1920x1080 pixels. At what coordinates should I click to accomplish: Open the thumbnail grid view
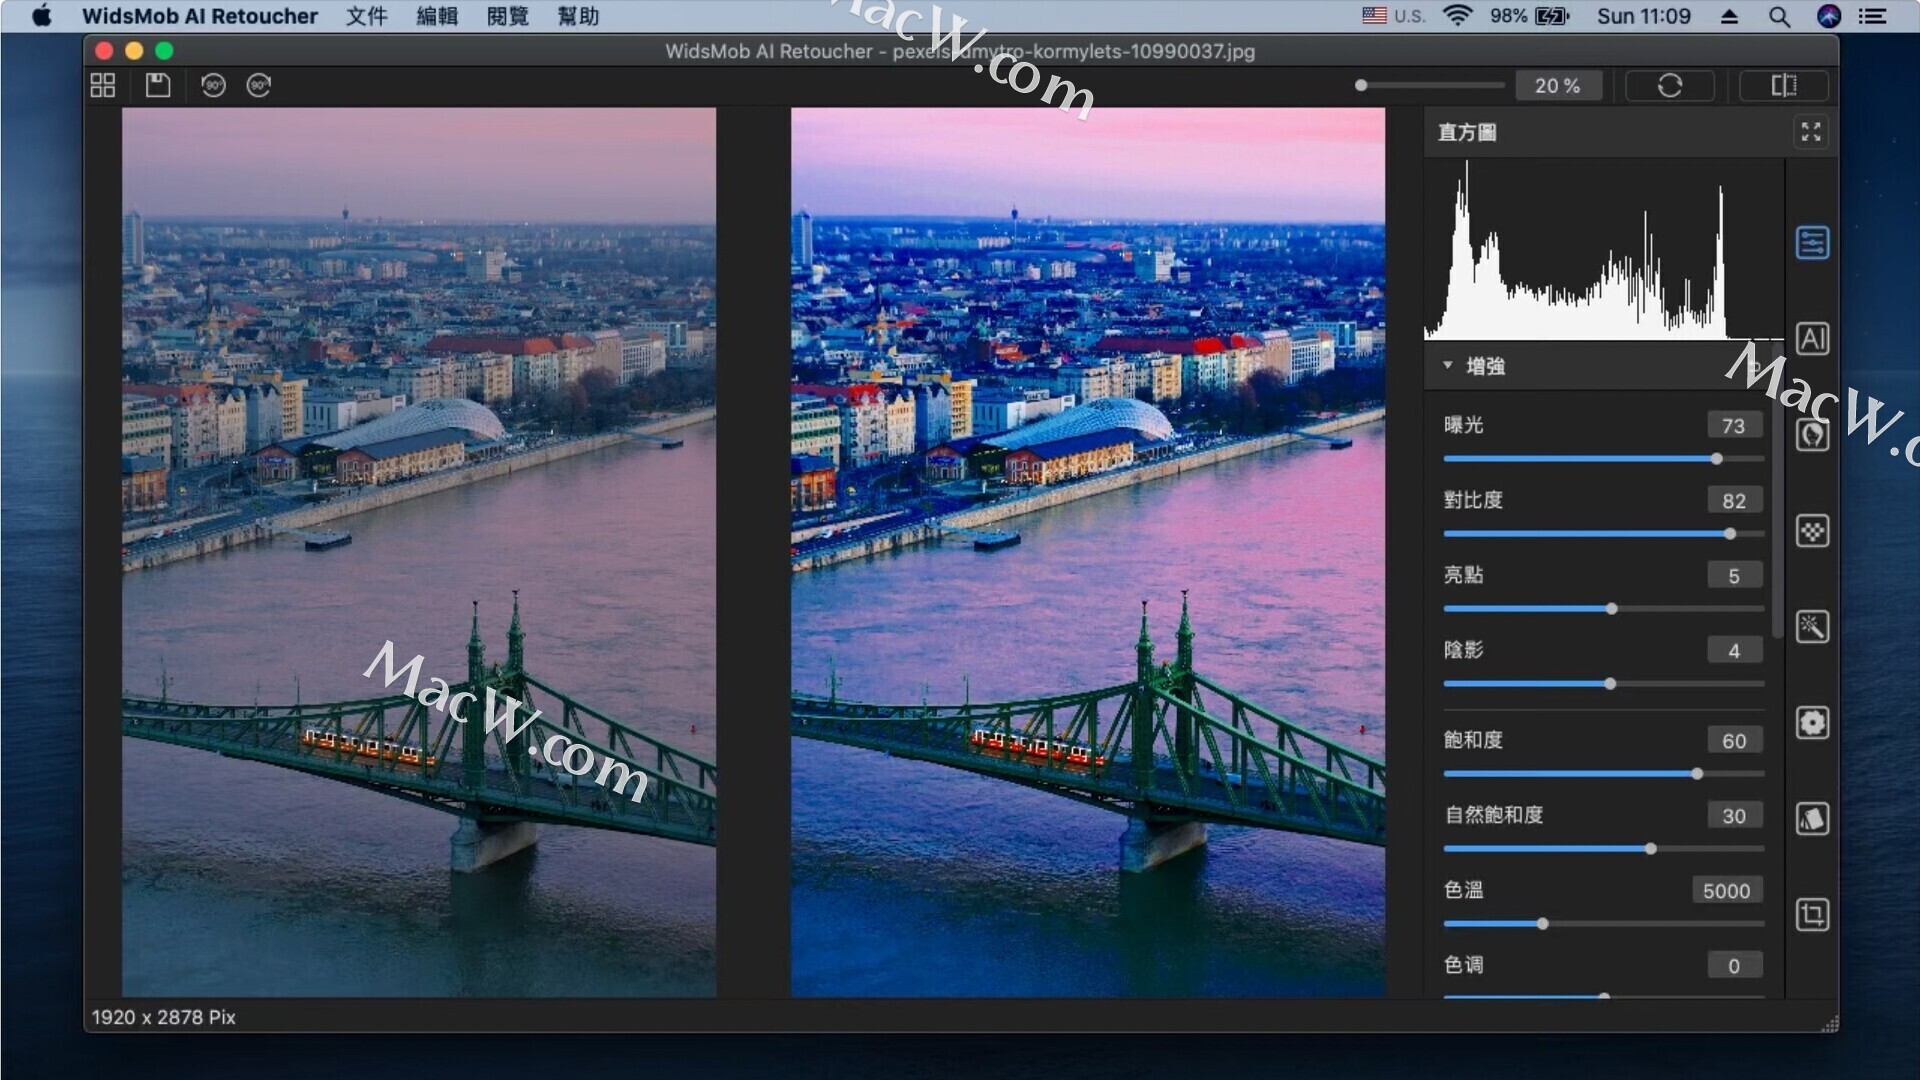(x=103, y=86)
